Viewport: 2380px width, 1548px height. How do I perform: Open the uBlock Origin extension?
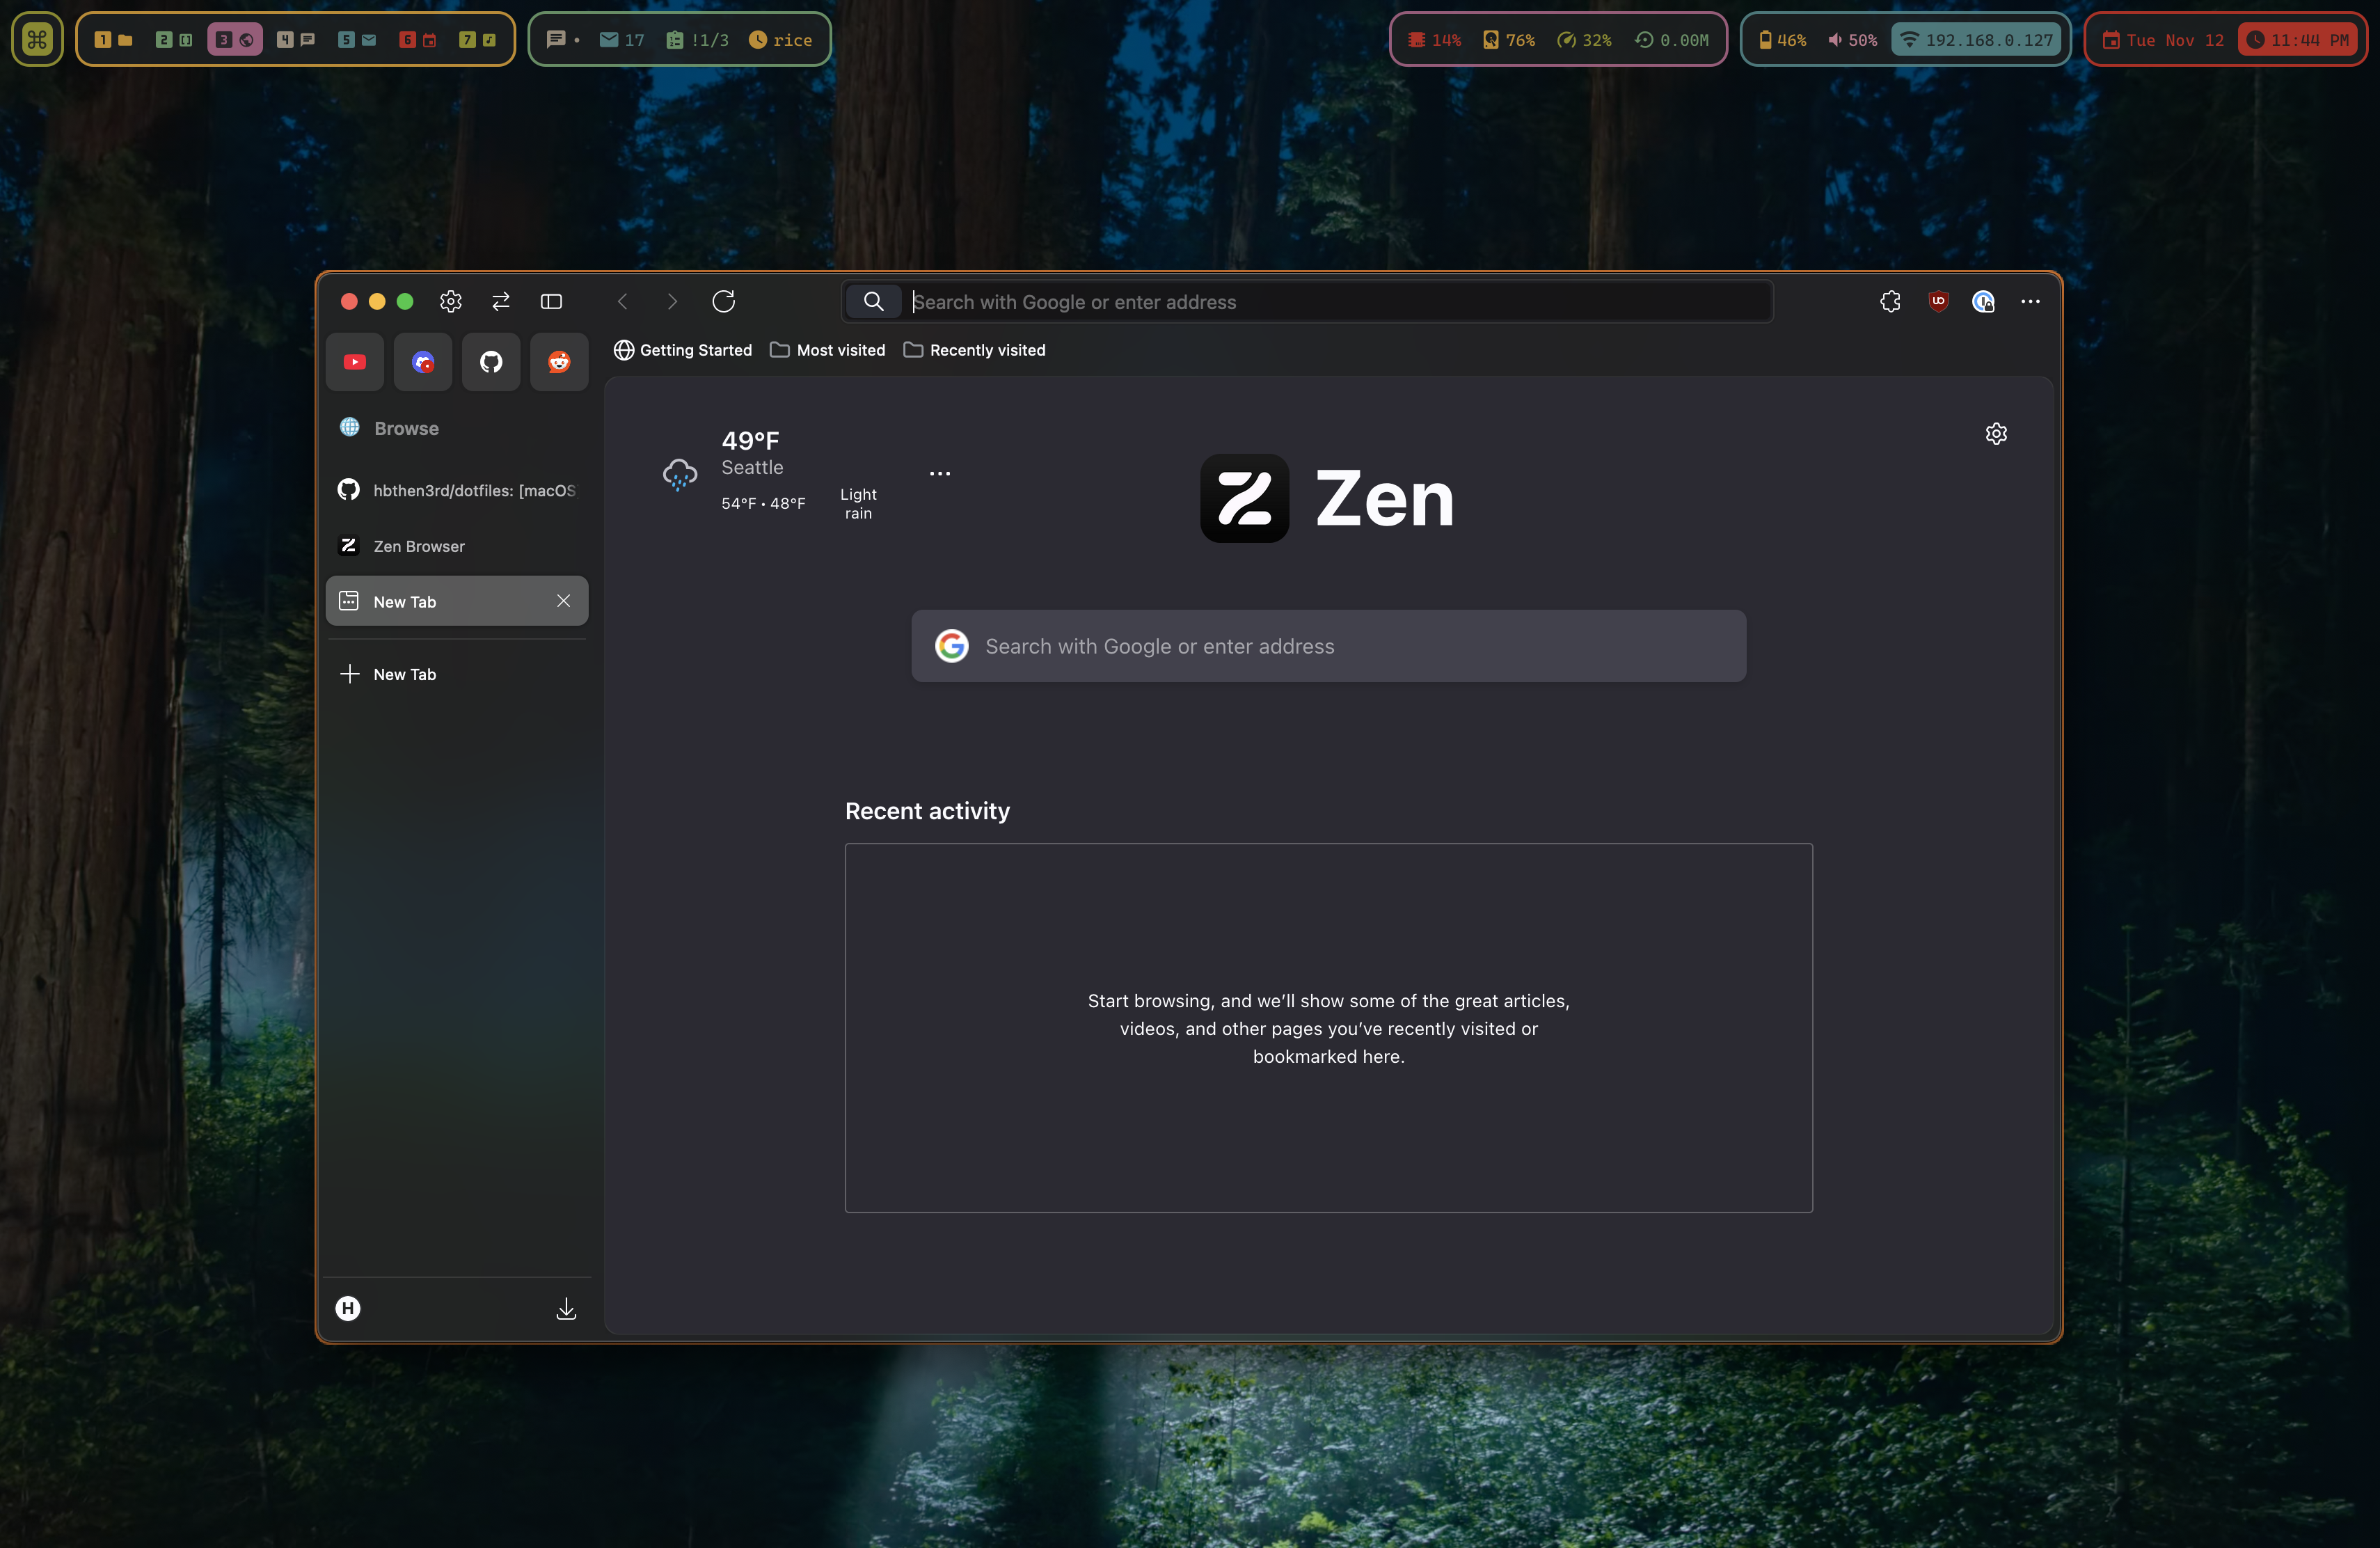click(x=1938, y=301)
